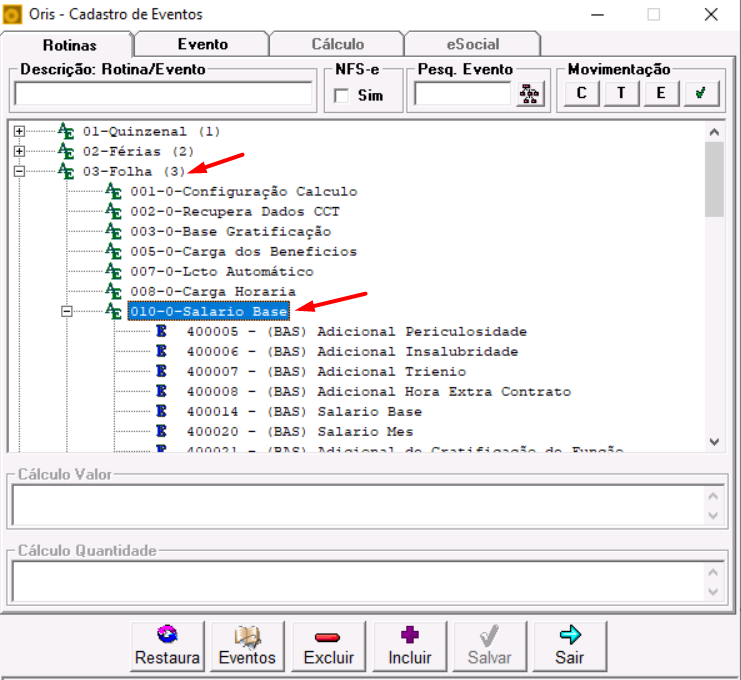This screenshot has height=680, width=741.
Task: Select 003-0-Base Gratificação item
Action: tap(231, 231)
